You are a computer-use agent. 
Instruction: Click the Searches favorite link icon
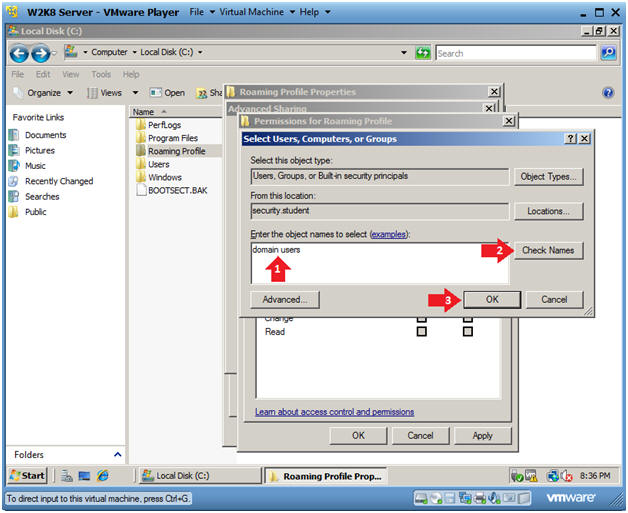click(13, 196)
